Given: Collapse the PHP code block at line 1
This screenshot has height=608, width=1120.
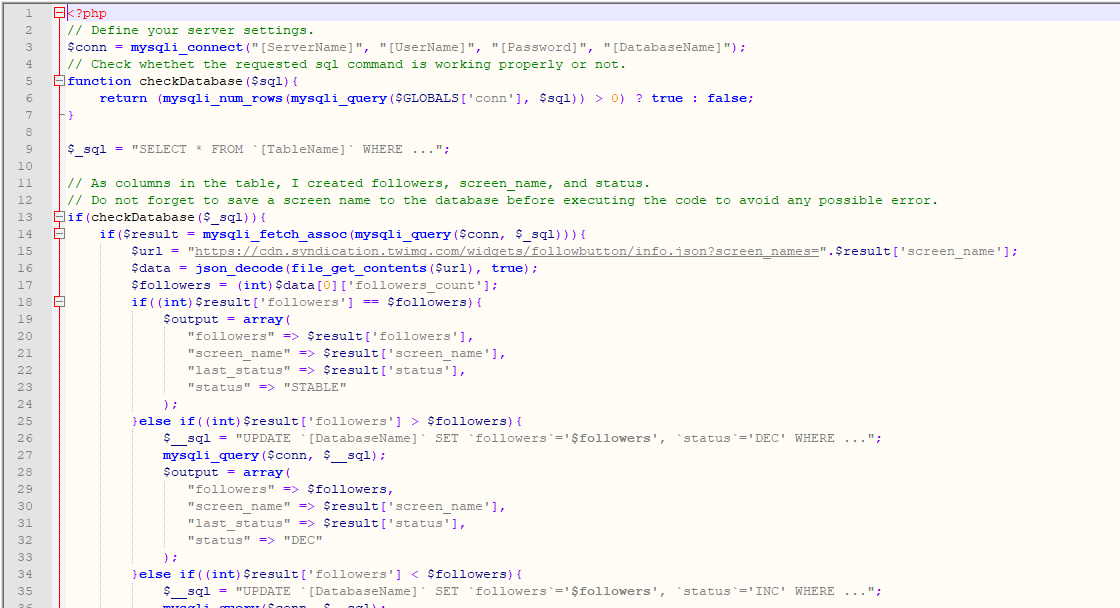Looking at the screenshot, I should 57,13.
